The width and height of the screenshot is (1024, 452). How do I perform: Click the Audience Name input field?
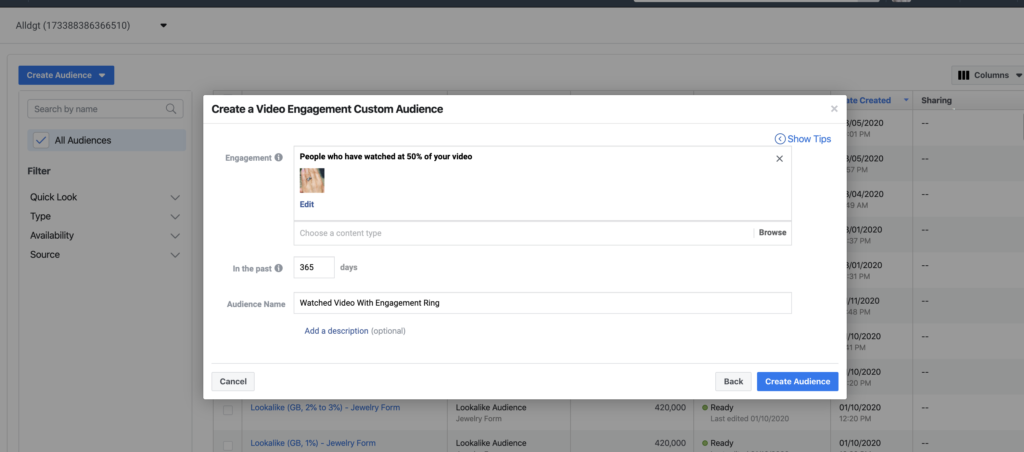(543, 303)
